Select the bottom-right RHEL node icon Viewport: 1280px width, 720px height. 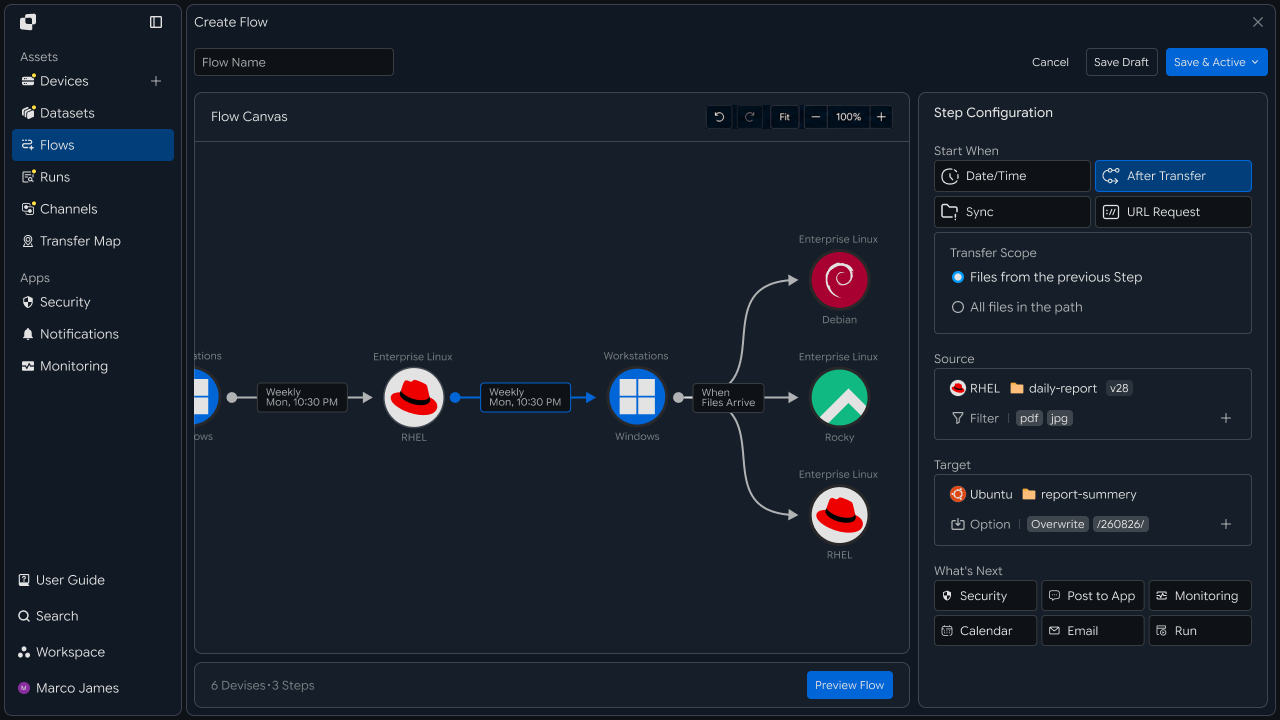tap(839, 515)
